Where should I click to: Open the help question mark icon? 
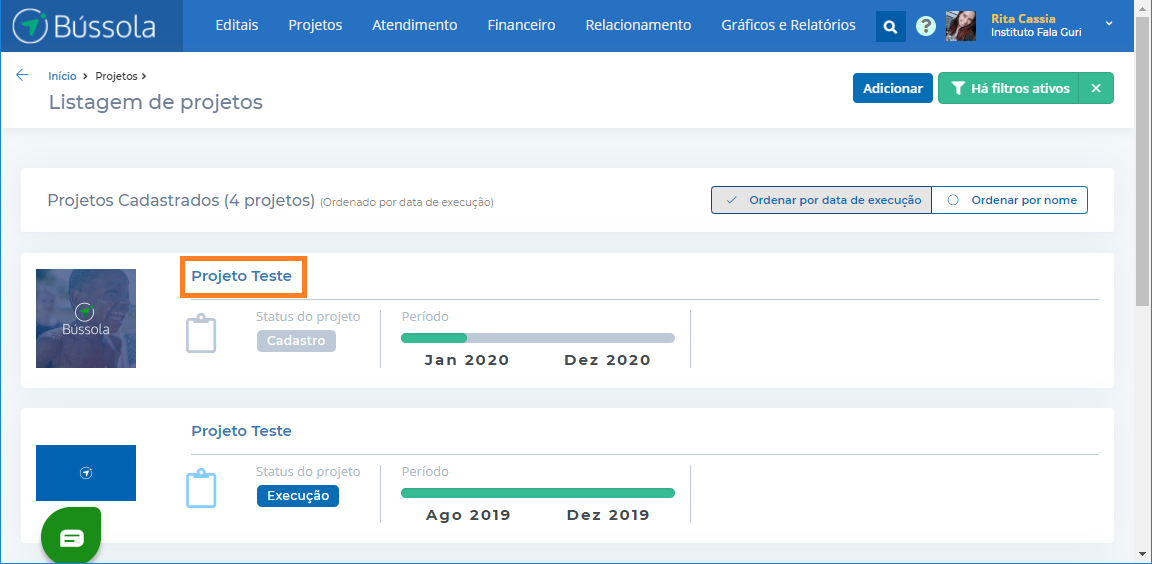pyautogui.click(x=926, y=26)
